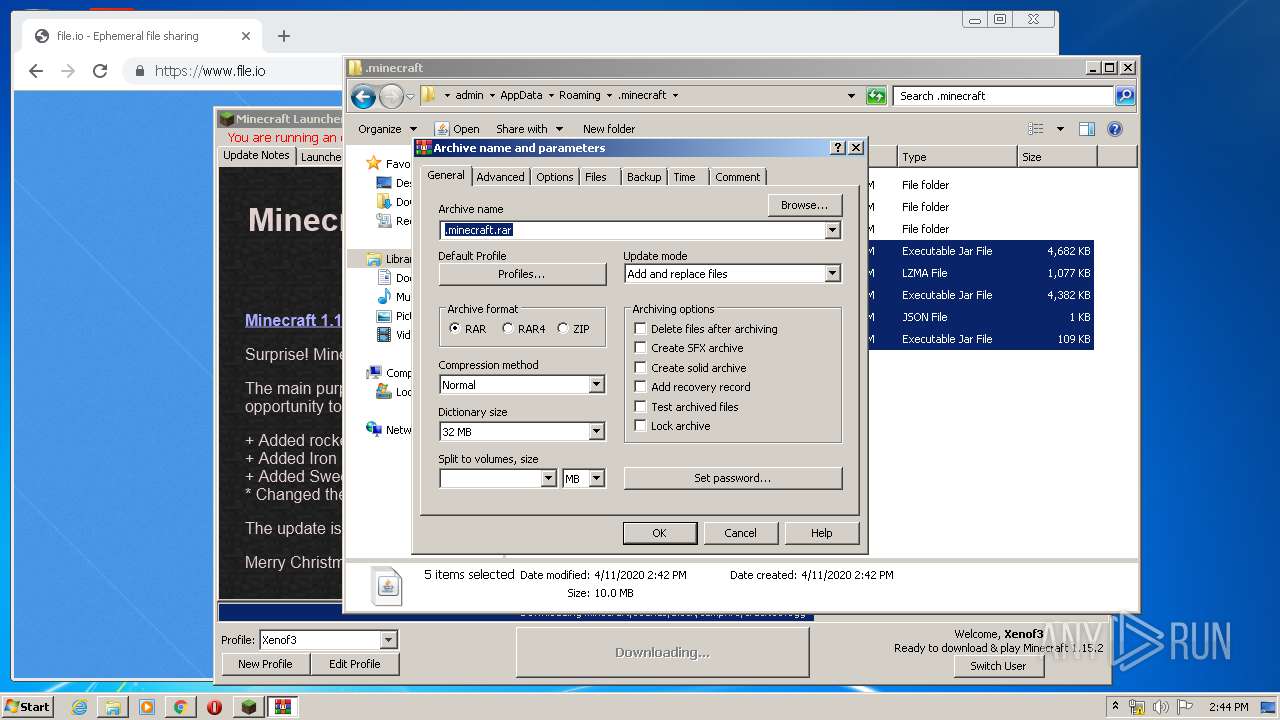Screen dimensions: 1280x720
Task: Click the Profiles... button
Action: tap(522, 274)
